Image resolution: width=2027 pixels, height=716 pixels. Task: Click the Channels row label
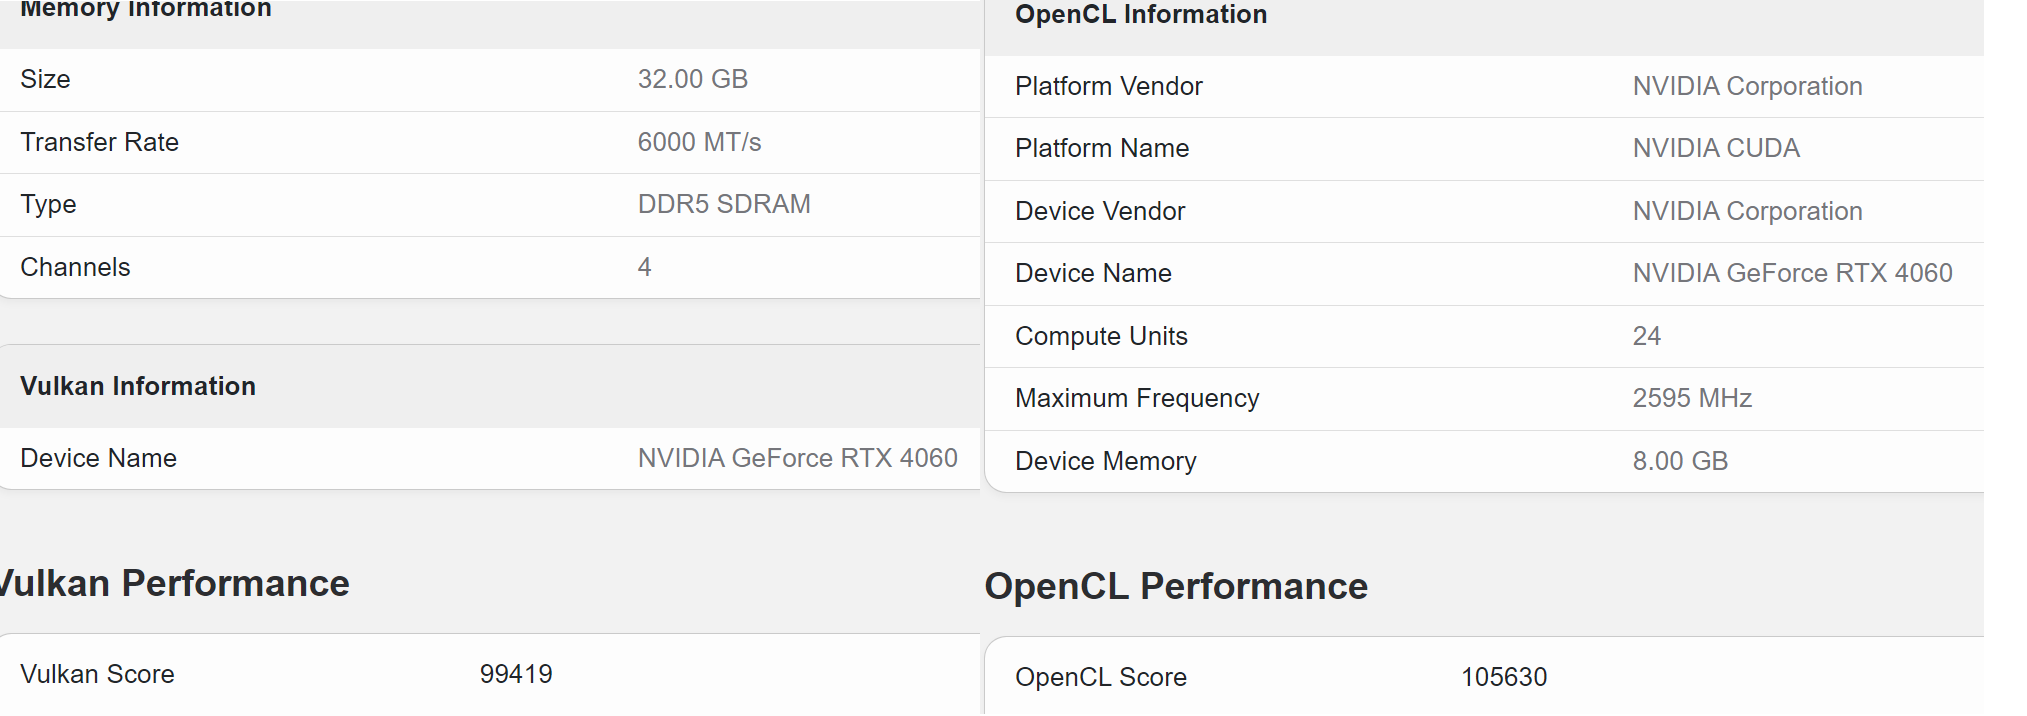[x=75, y=267]
